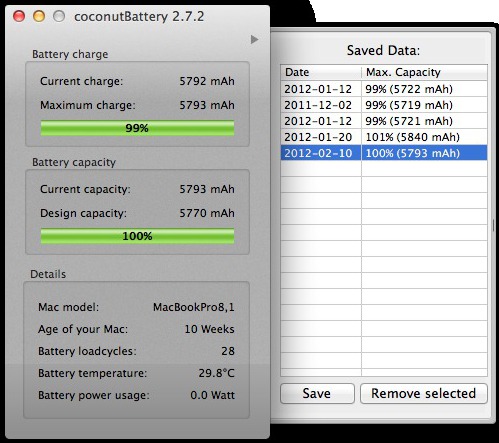Click Remove selected button
Viewport: 499px width, 443px height.
(x=424, y=393)
